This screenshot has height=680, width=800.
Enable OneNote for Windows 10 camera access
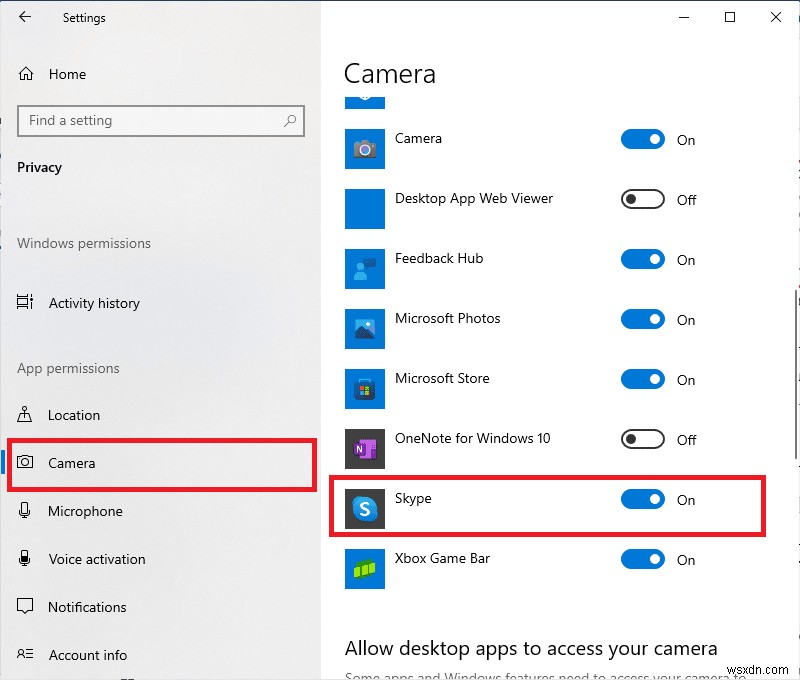(x=642, y=439)
